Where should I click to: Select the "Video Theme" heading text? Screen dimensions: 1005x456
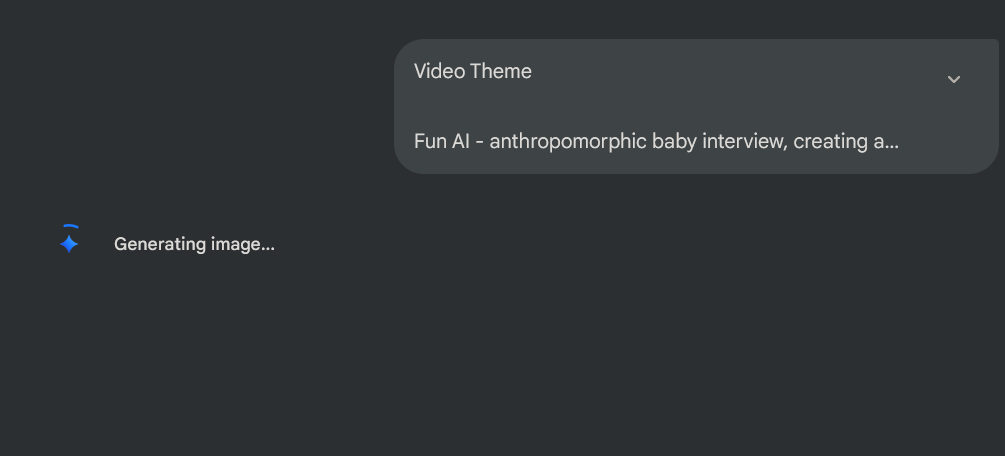[x=472, y=71]
